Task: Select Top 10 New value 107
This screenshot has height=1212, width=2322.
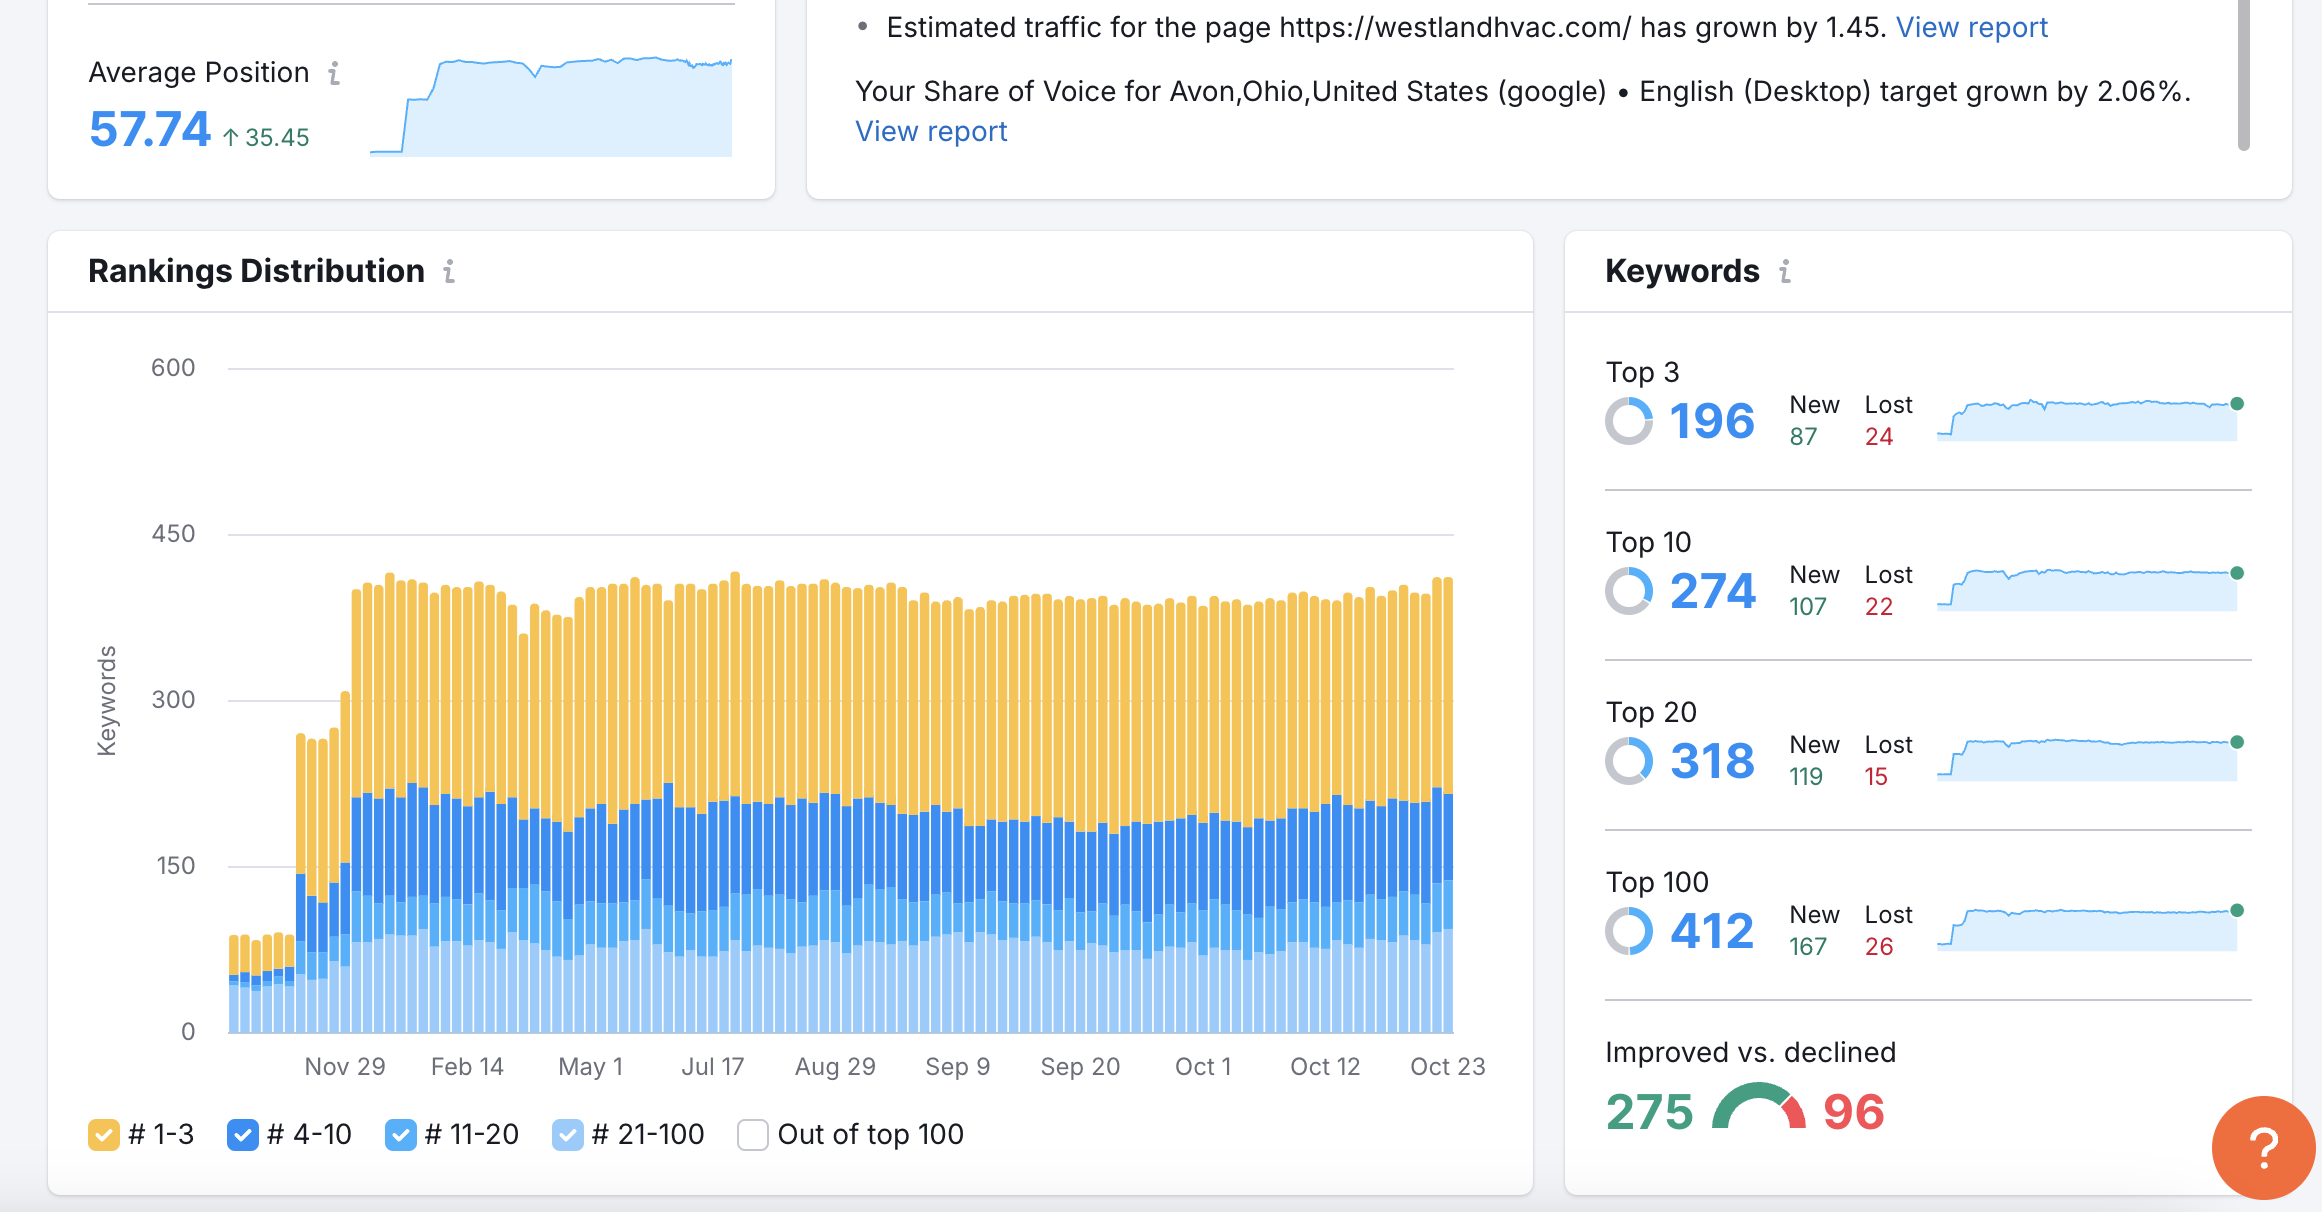Action: tap(1808, 607)
